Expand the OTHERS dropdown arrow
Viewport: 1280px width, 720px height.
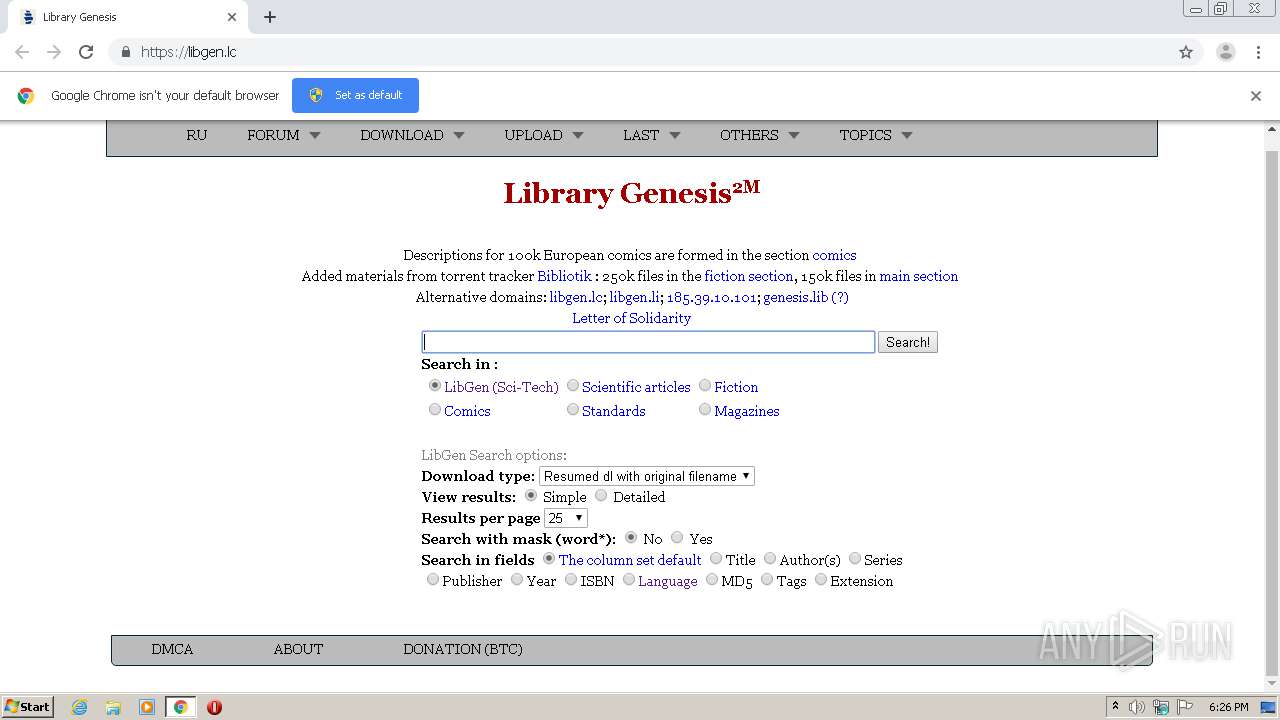coord(794,135)
